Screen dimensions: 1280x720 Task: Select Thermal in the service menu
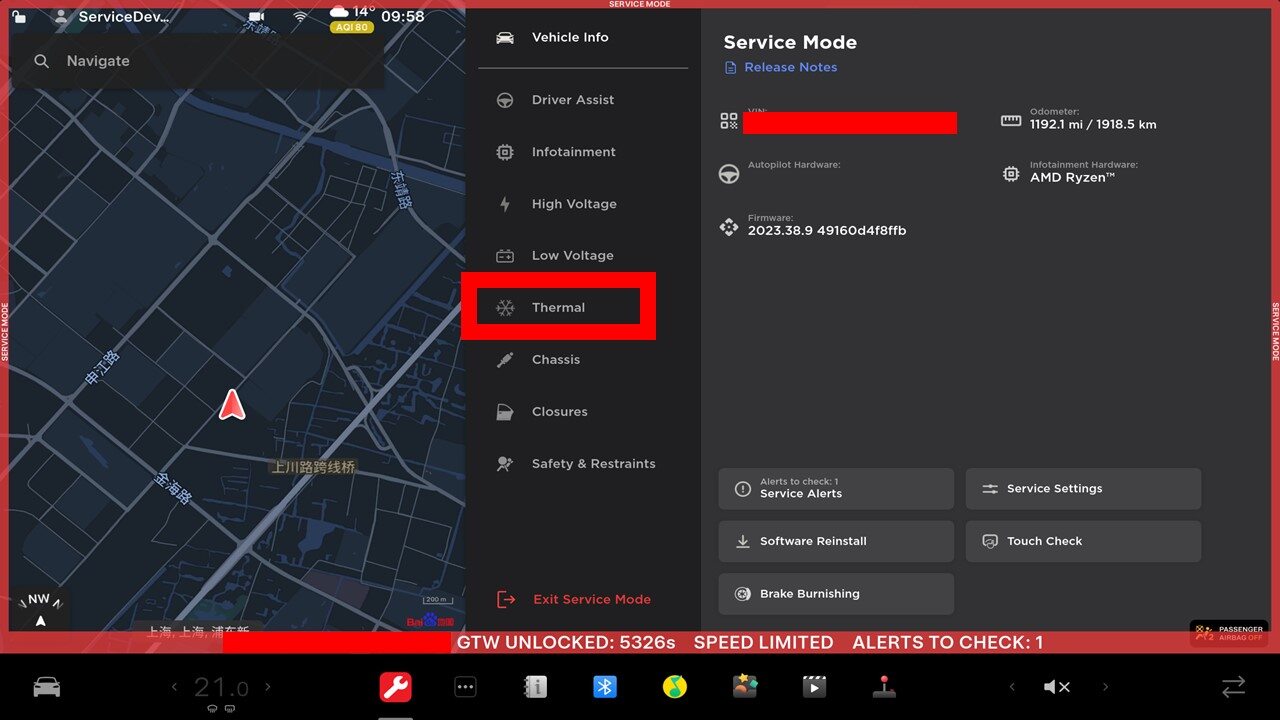pos(557,307)
